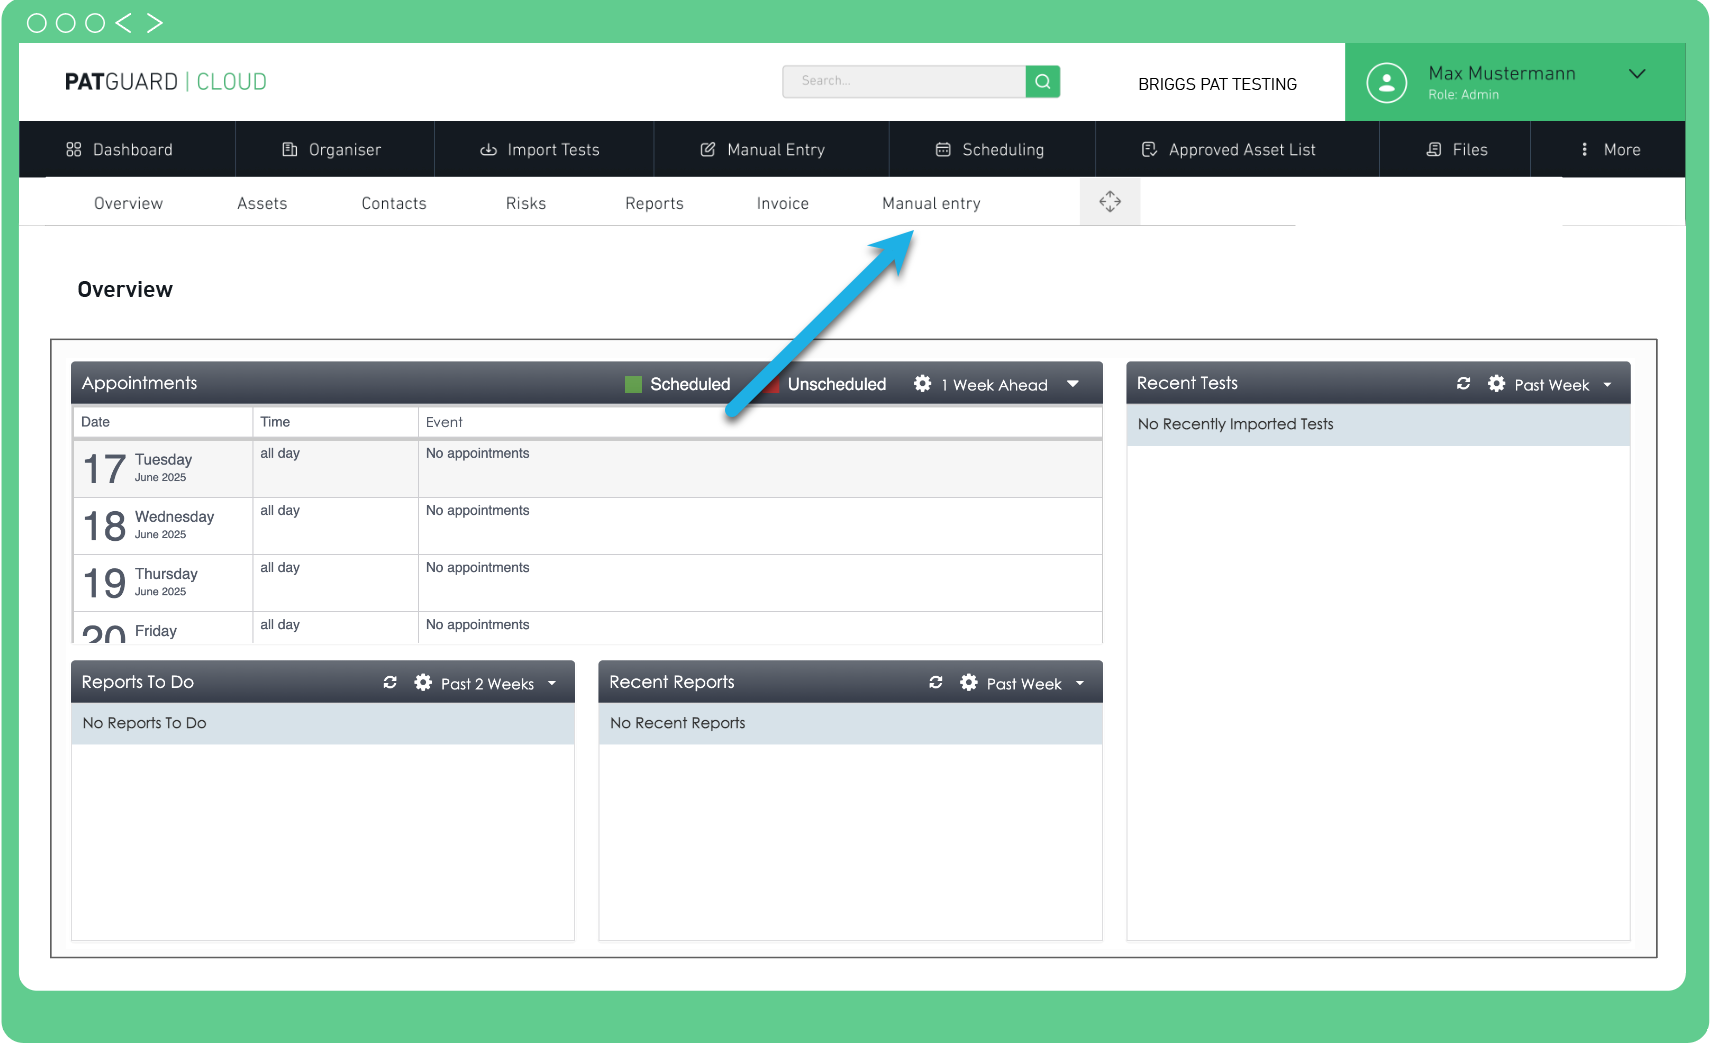
Task: Open the Import Tests menu
Action: pyautogui.click(x=544, y=149)
